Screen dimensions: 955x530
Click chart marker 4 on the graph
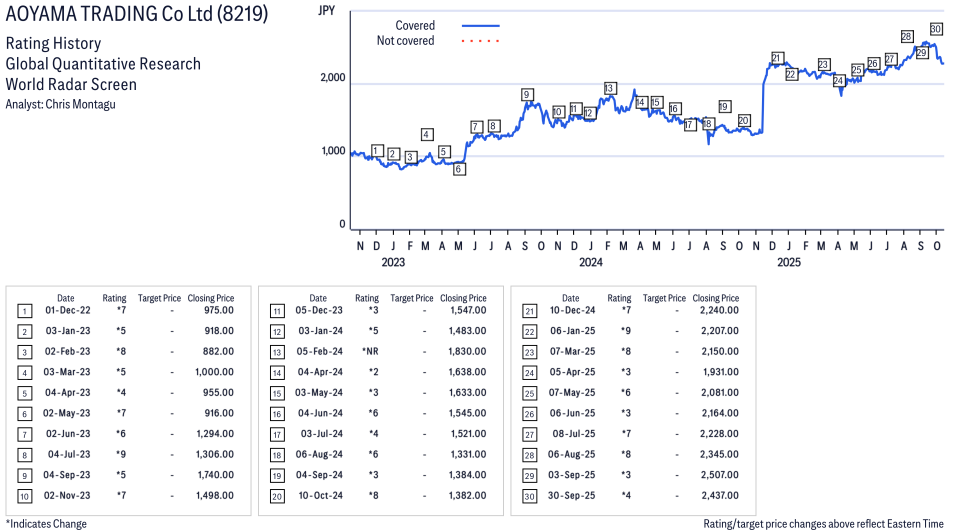427,135
